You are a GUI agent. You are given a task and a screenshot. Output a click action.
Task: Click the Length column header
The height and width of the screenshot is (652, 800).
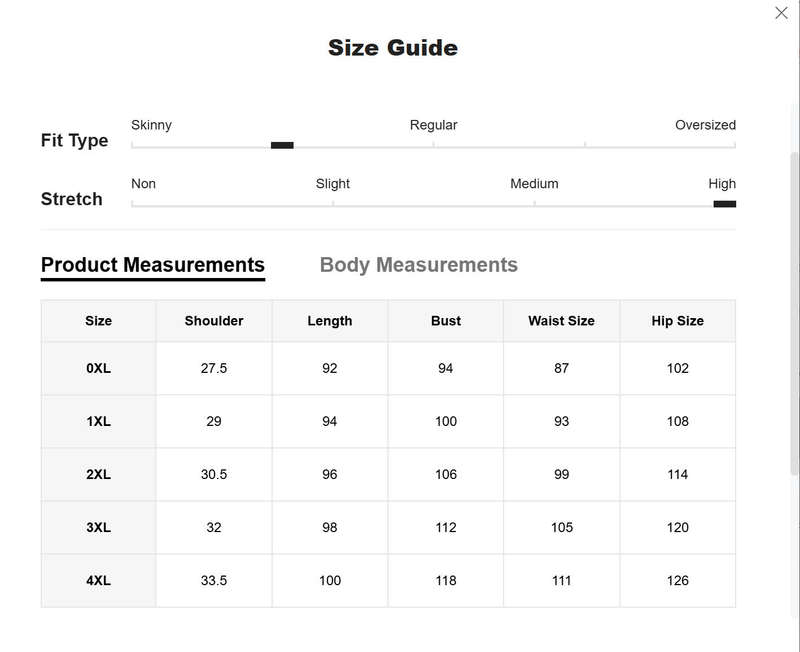330,321
